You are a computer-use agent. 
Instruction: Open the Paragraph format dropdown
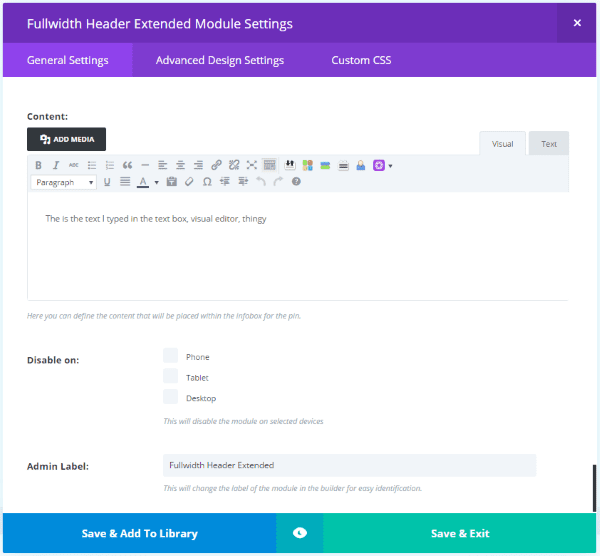tap(64, 183)
